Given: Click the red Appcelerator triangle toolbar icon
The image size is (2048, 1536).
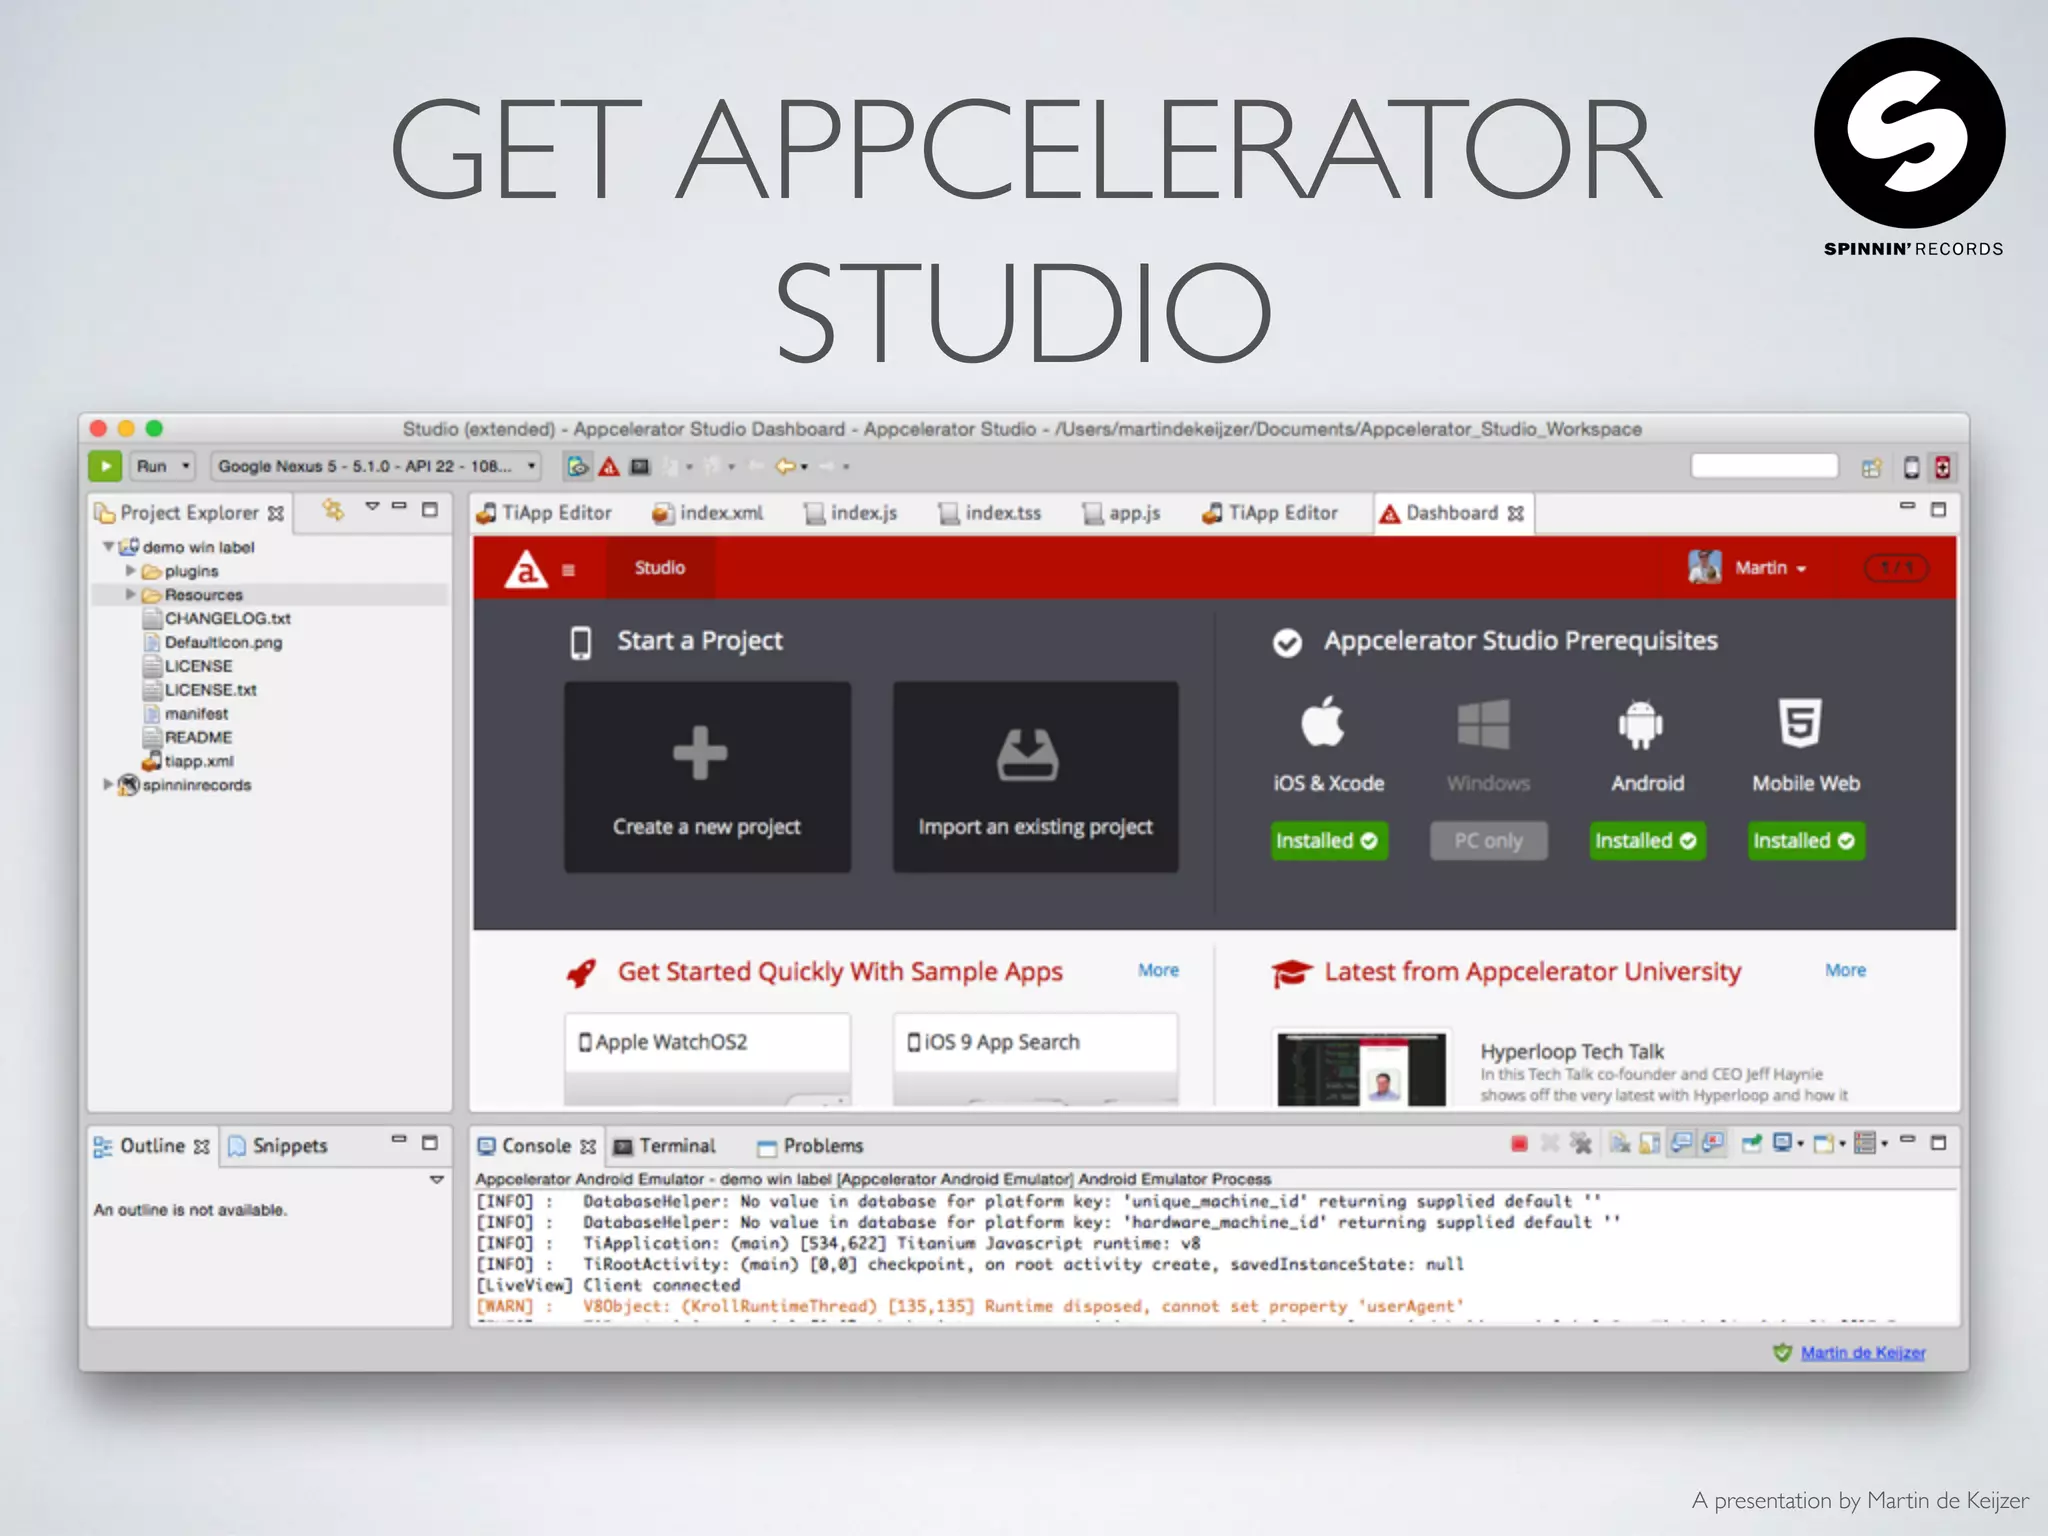Looking at the screenshot, I should point(609,466).
